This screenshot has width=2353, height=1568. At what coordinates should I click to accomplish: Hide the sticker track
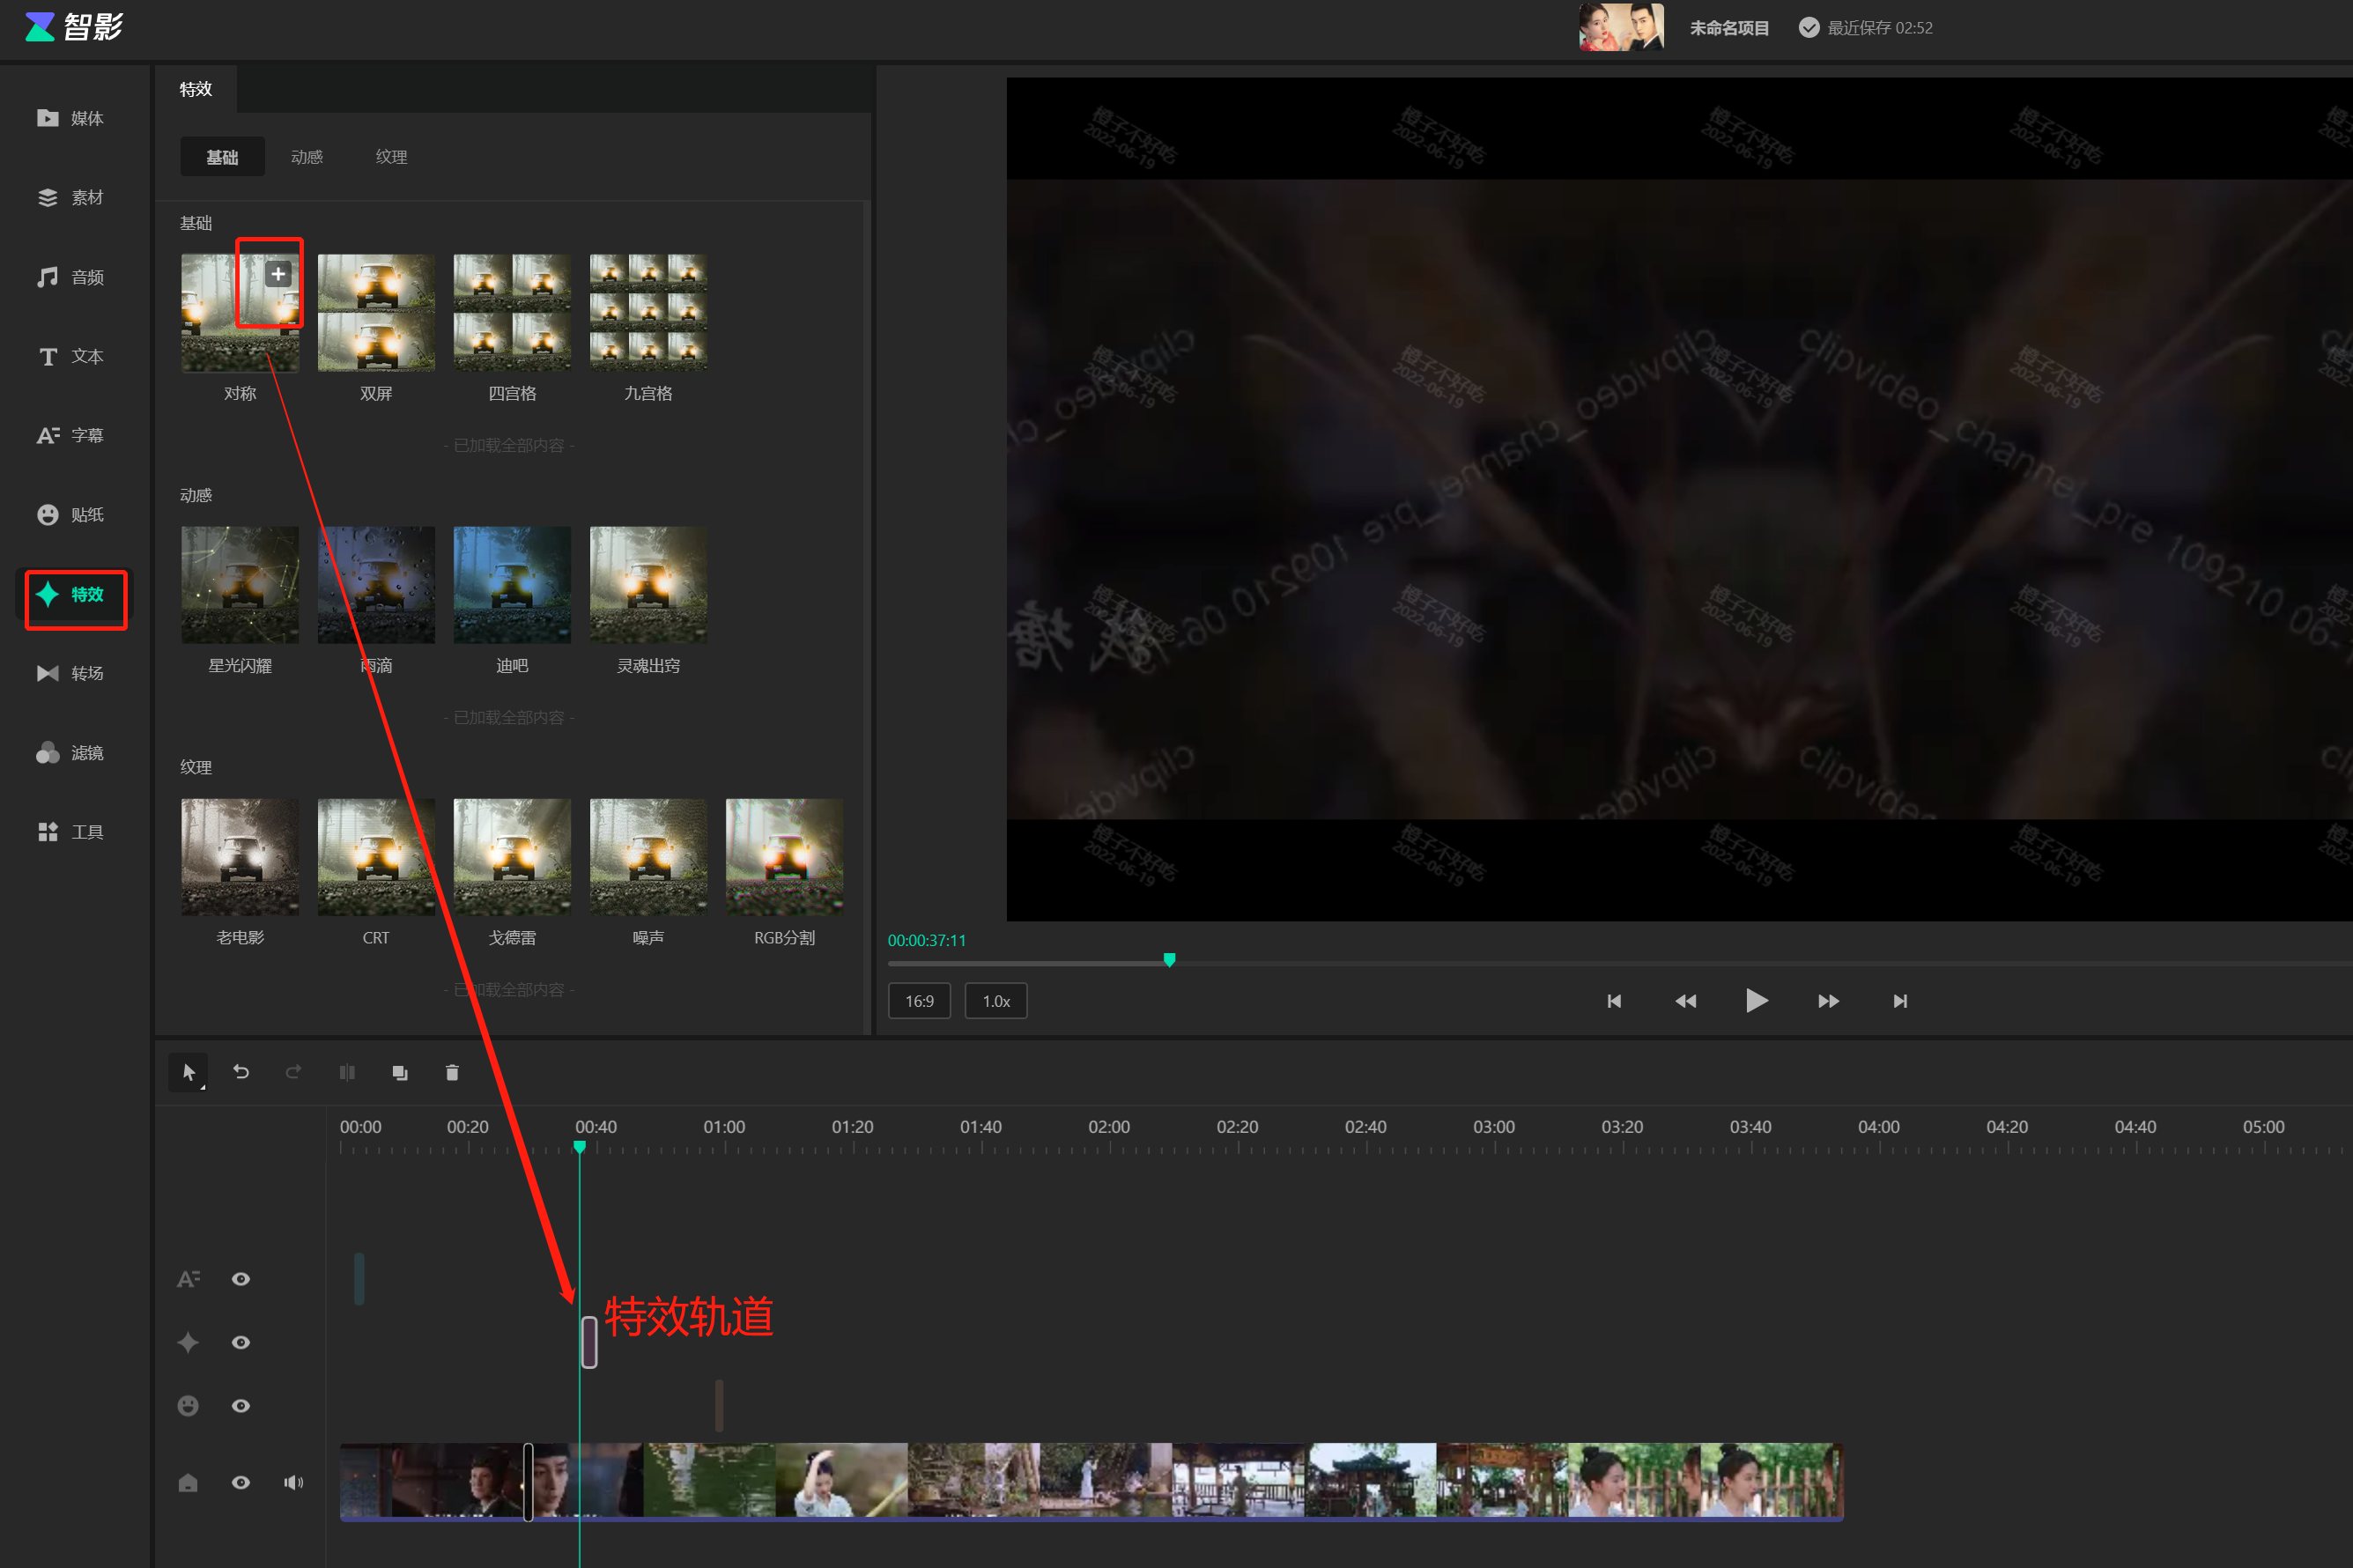click(241, 1406)
